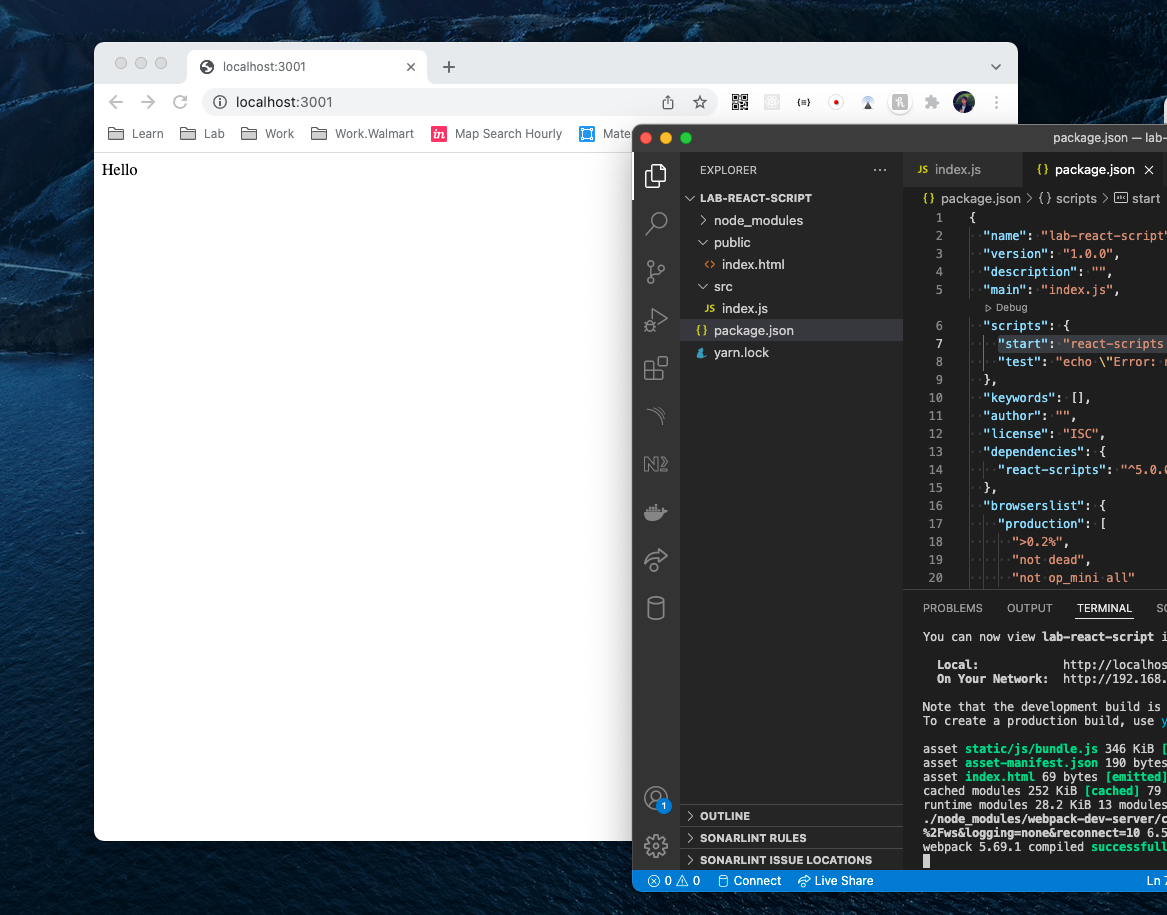Open the Extensions view

pyautogui.click(x=656, y=368)
